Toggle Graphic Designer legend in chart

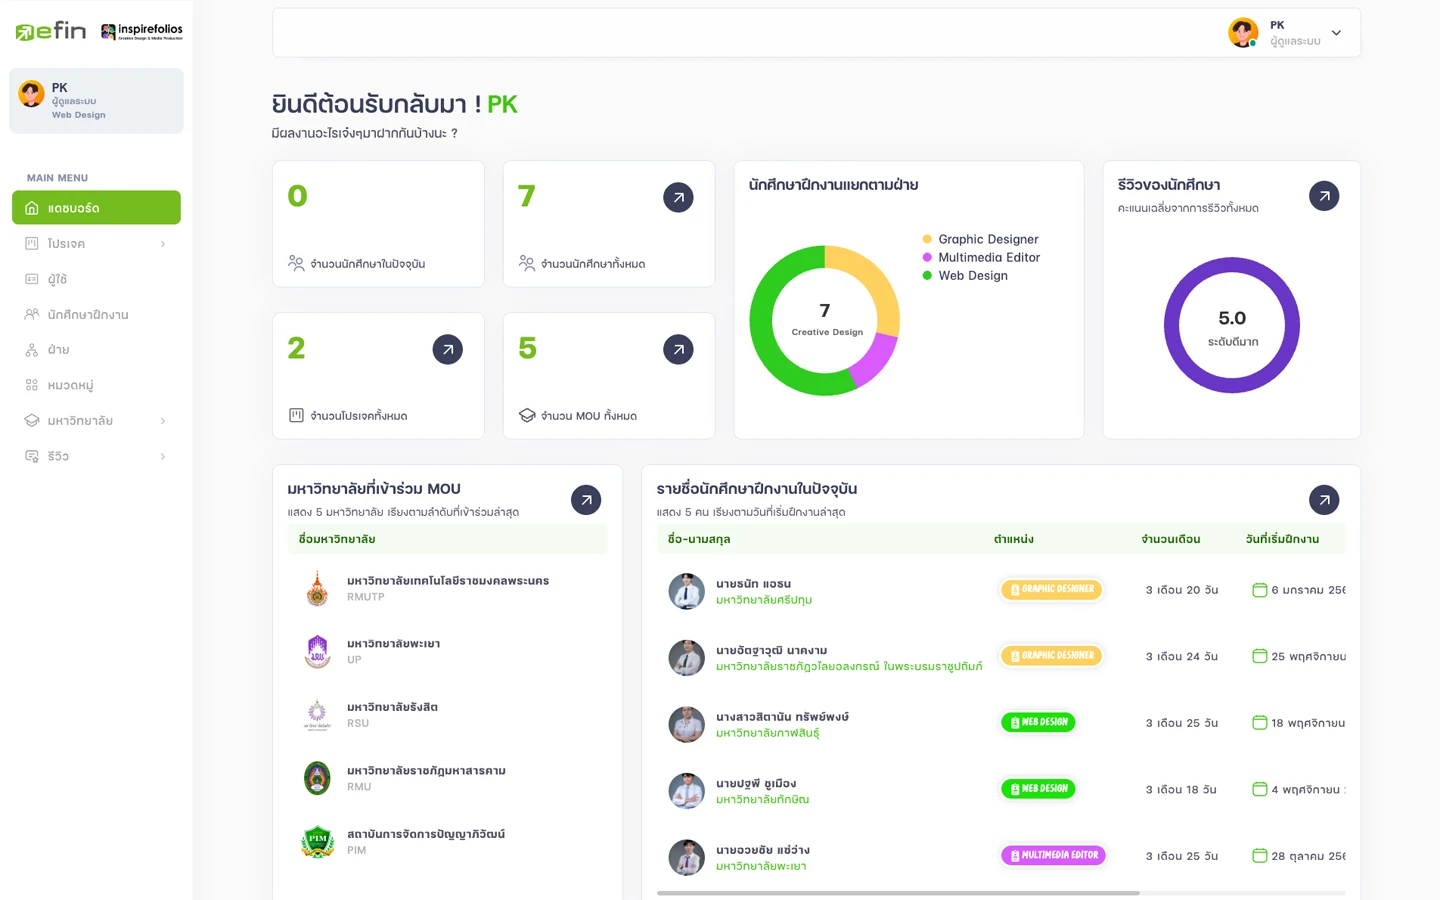click(x=987, y=239)
